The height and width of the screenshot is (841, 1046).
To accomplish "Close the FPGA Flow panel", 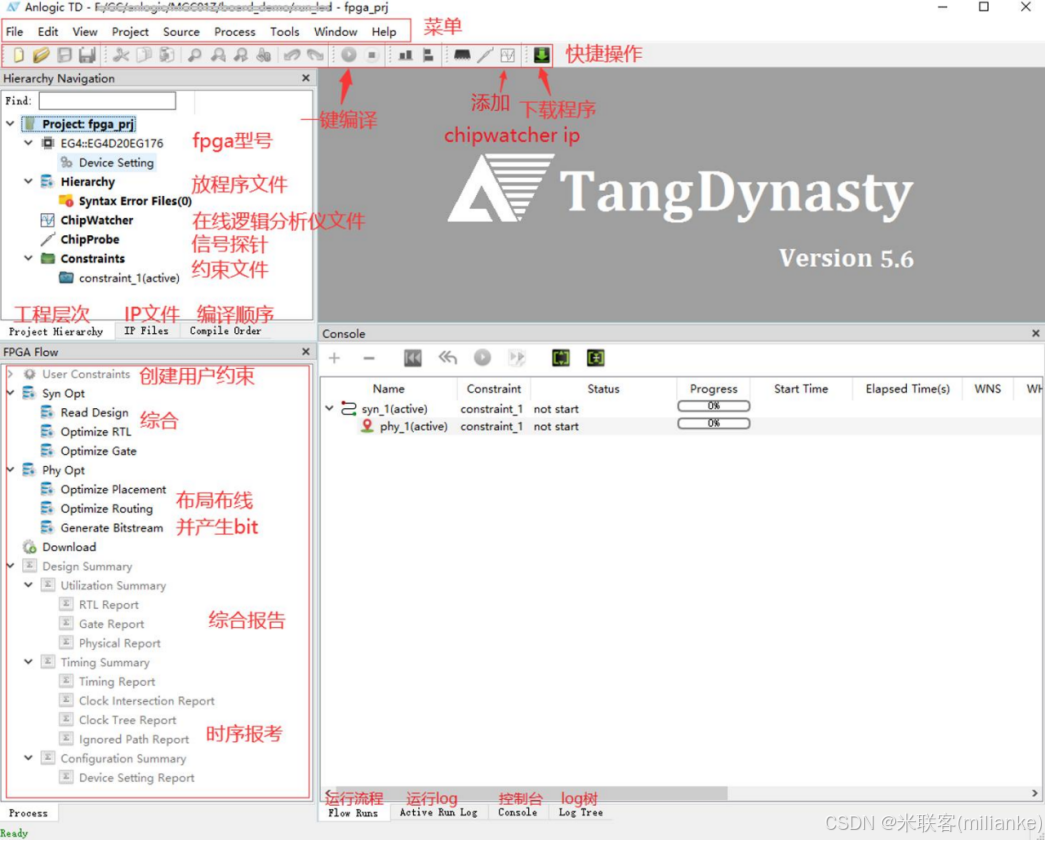I will 306,351.
